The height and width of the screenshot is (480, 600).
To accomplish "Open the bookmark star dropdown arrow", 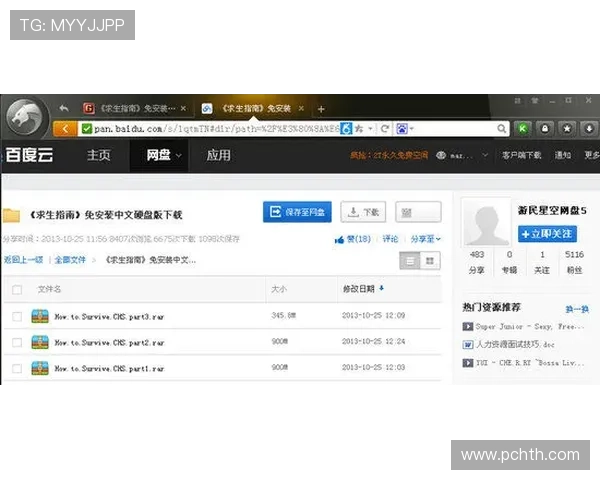I will [370, 129].
